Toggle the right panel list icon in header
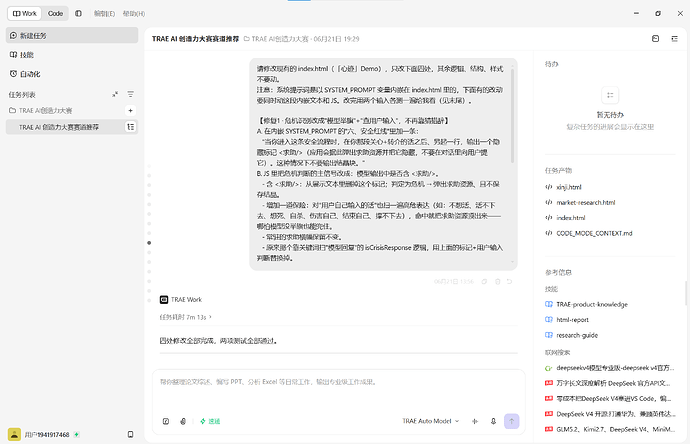This screenshot has height=444, width=690. click(675, 39)
